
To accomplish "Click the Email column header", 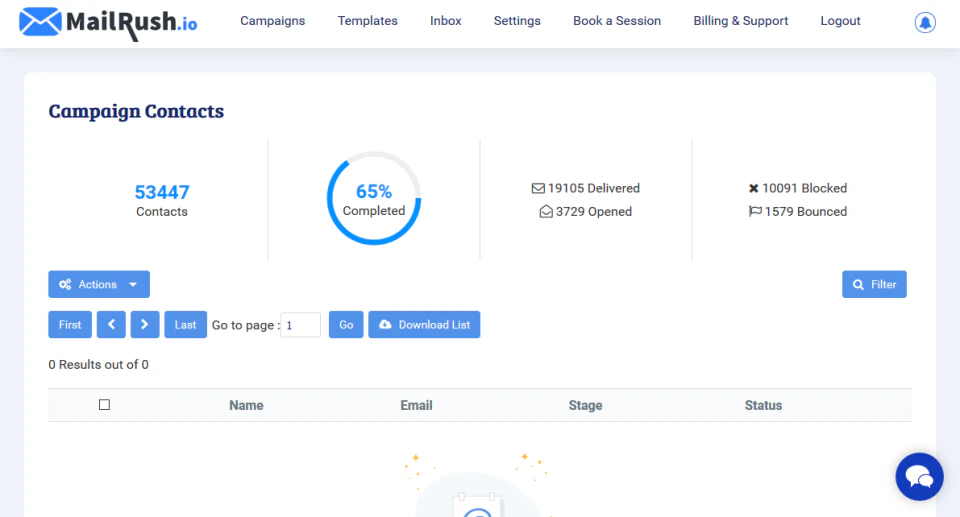I will coord(416,405).
